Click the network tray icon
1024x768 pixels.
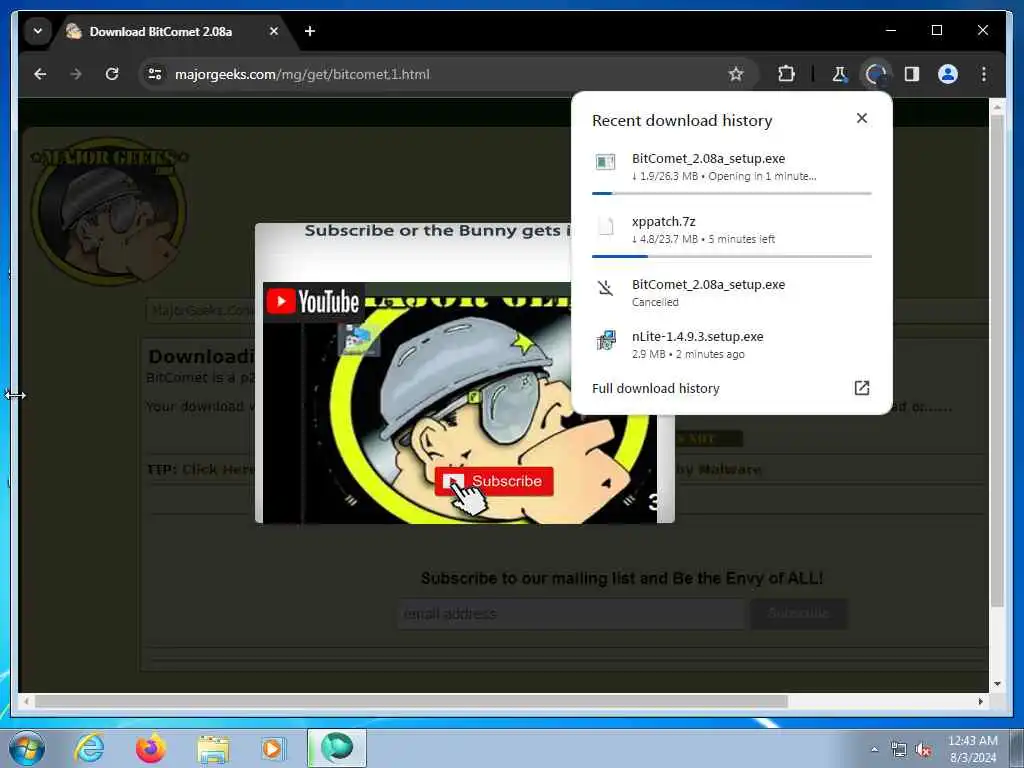tap(899, 750)
